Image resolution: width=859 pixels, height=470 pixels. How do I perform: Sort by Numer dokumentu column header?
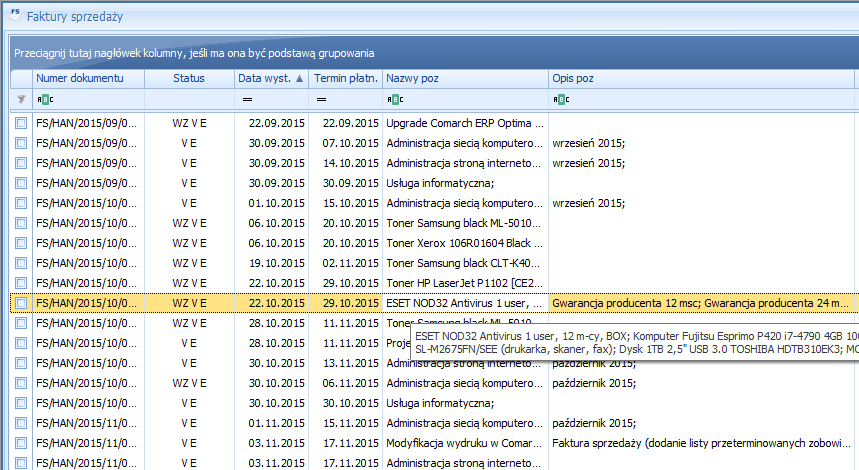[88, 78]
